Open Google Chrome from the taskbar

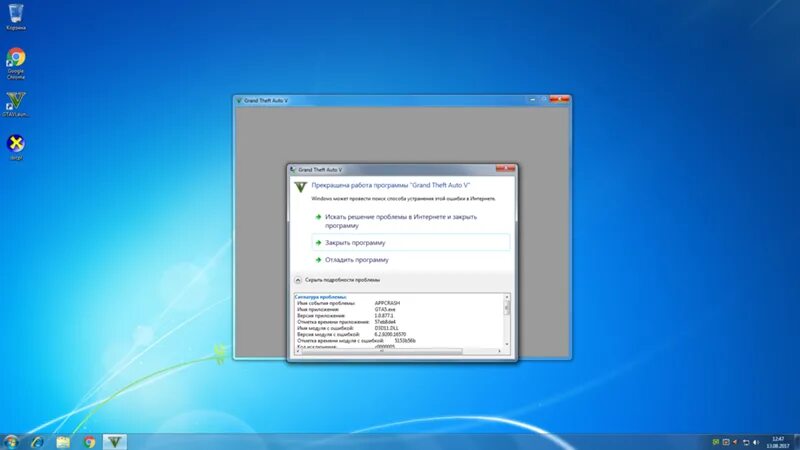(89, 442)
